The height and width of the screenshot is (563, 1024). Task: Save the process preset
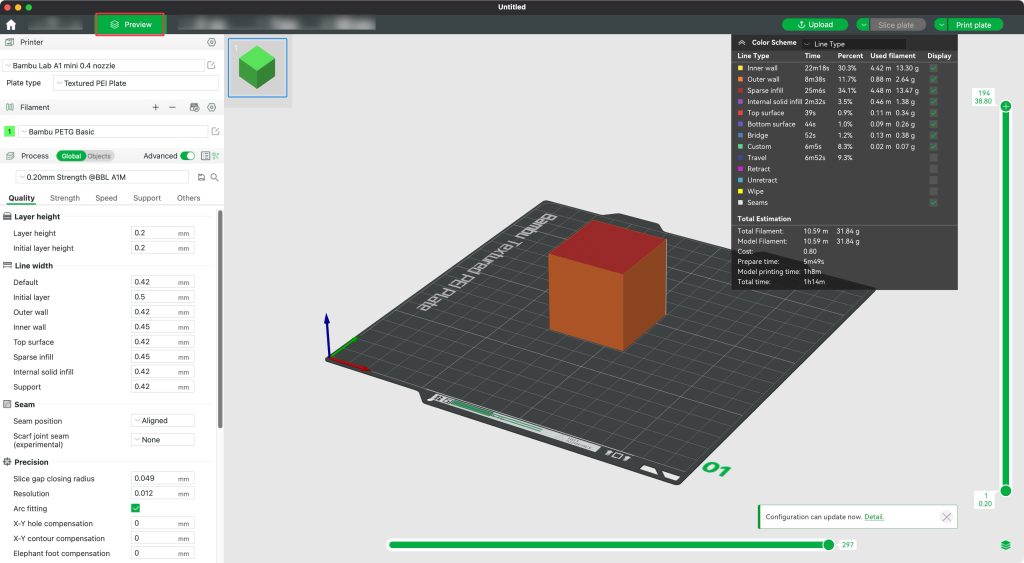[201, 177]
